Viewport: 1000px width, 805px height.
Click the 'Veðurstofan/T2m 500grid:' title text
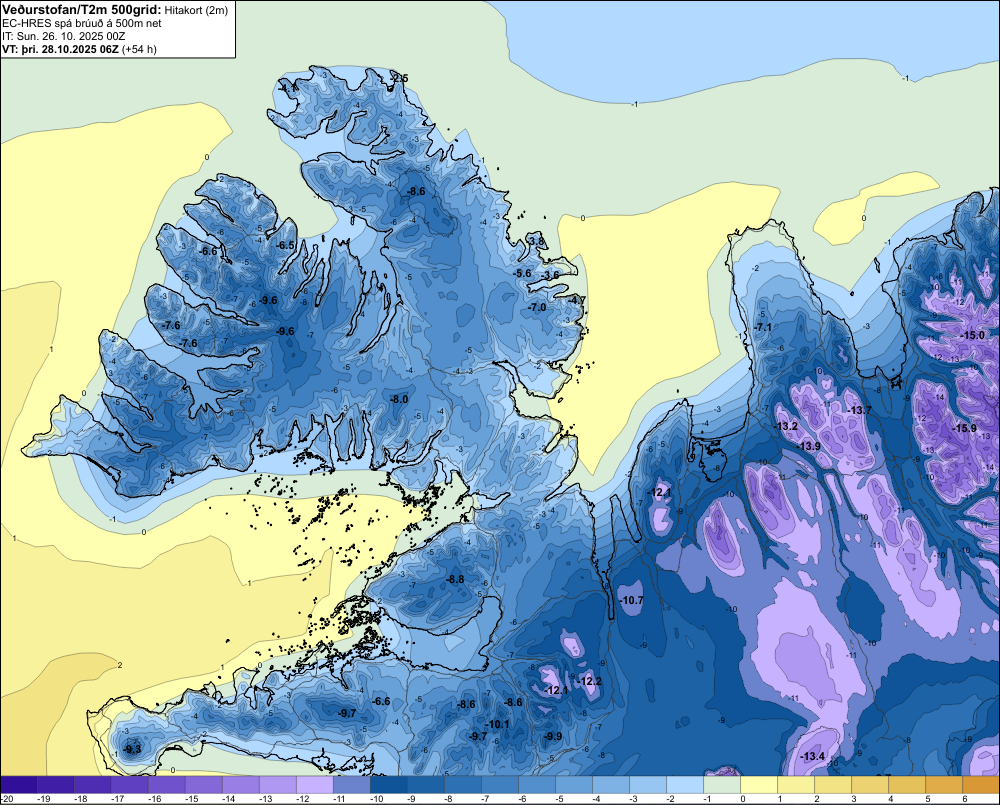click(x=81, y=10)
